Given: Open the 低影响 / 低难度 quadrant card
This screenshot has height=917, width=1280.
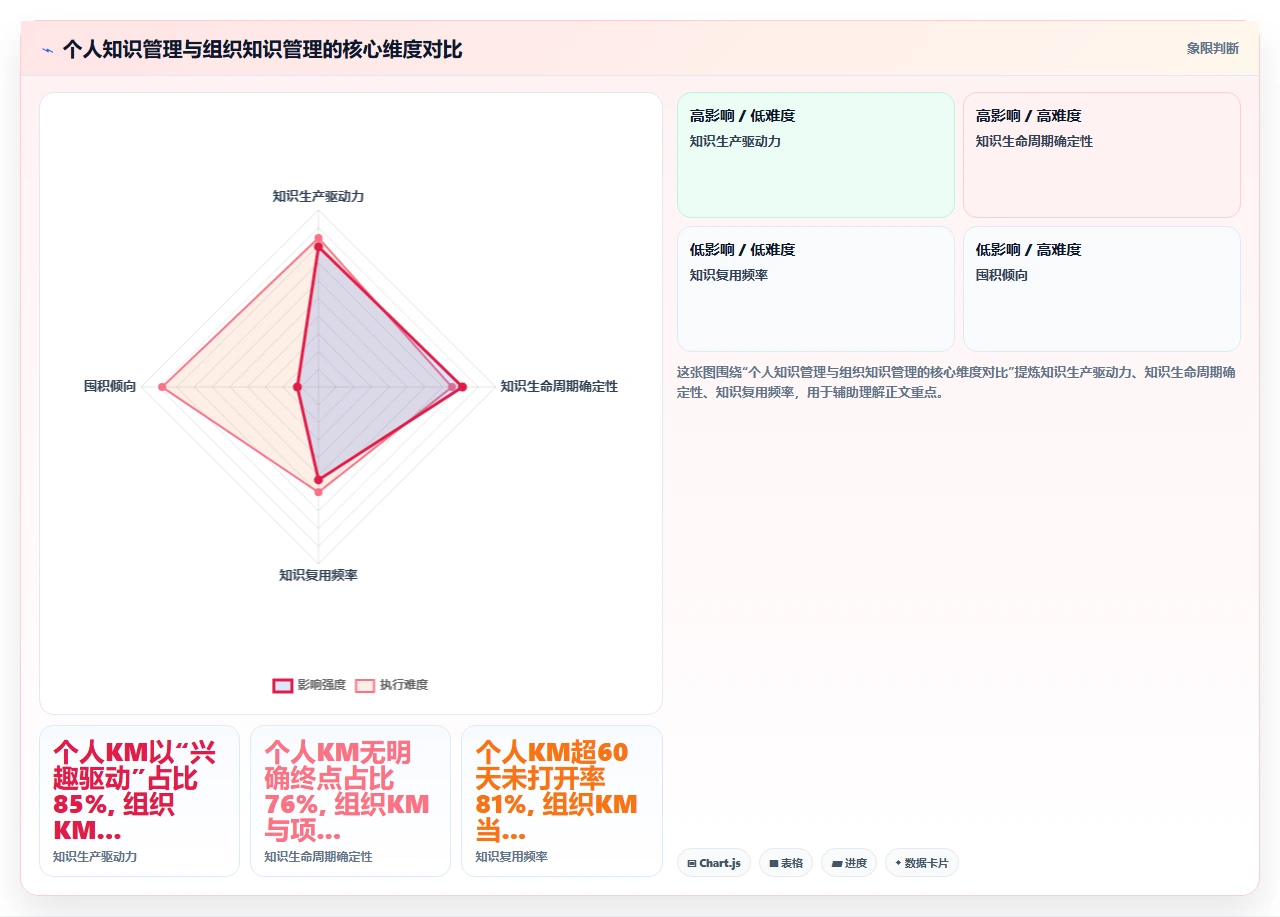Looking at the screenshot, I should (816, 289).
